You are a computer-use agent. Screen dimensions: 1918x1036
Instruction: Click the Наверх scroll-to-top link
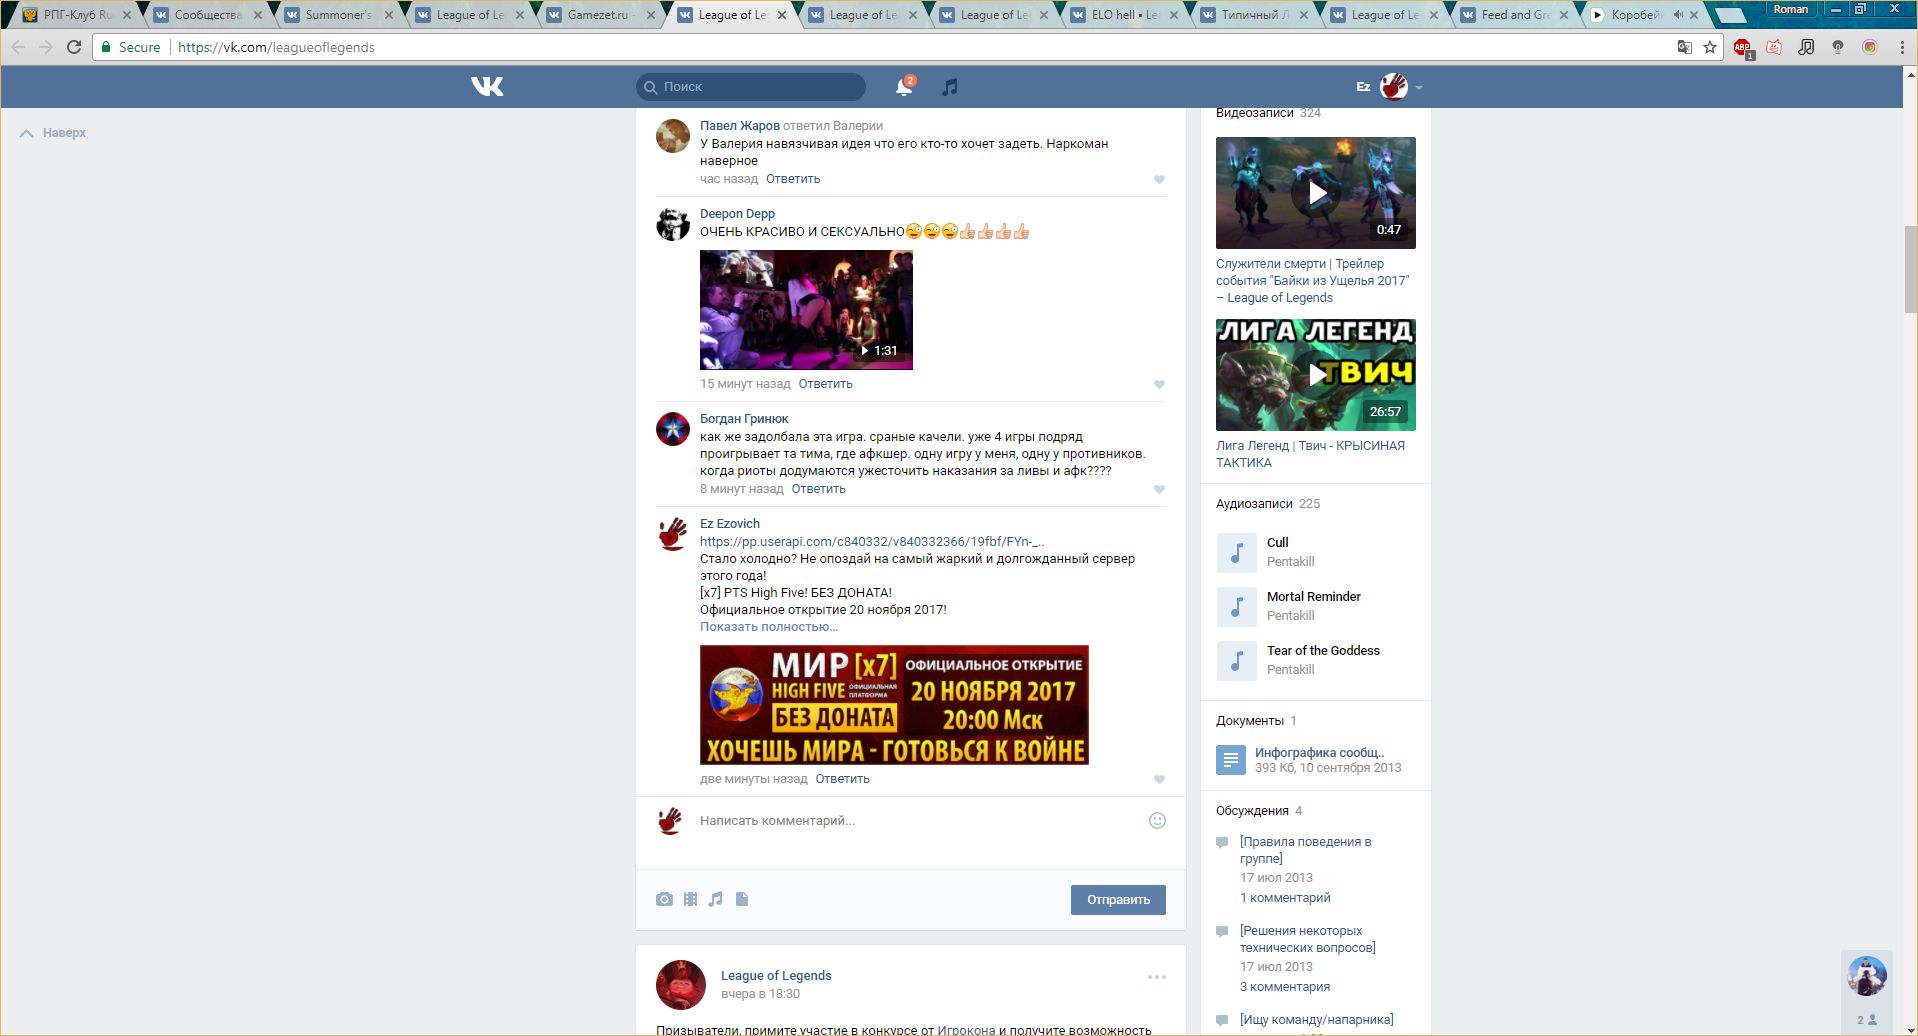(x=53, y=133)
